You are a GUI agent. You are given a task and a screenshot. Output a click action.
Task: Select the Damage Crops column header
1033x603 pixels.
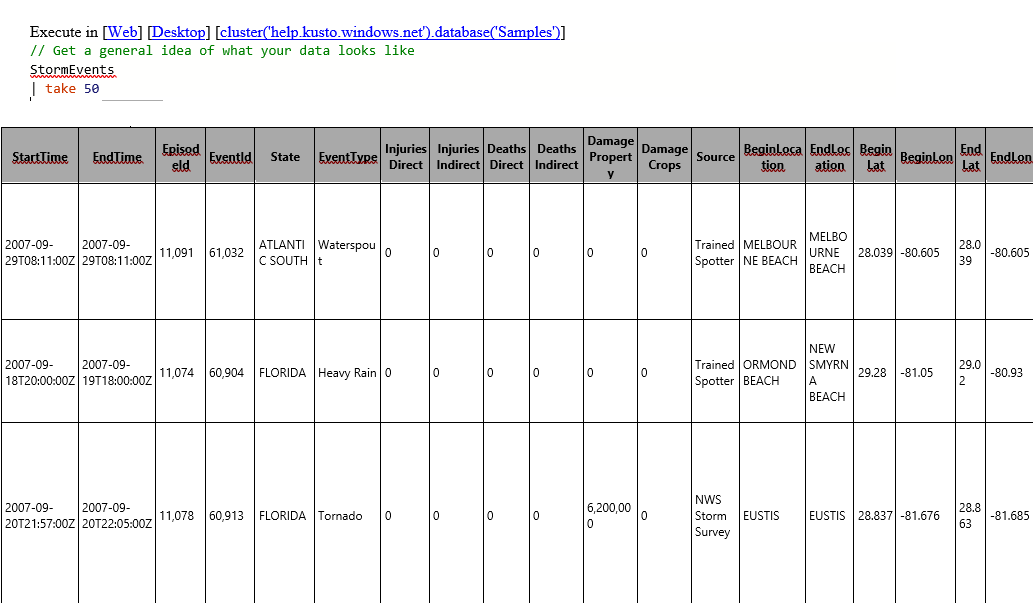coord(665,156)
